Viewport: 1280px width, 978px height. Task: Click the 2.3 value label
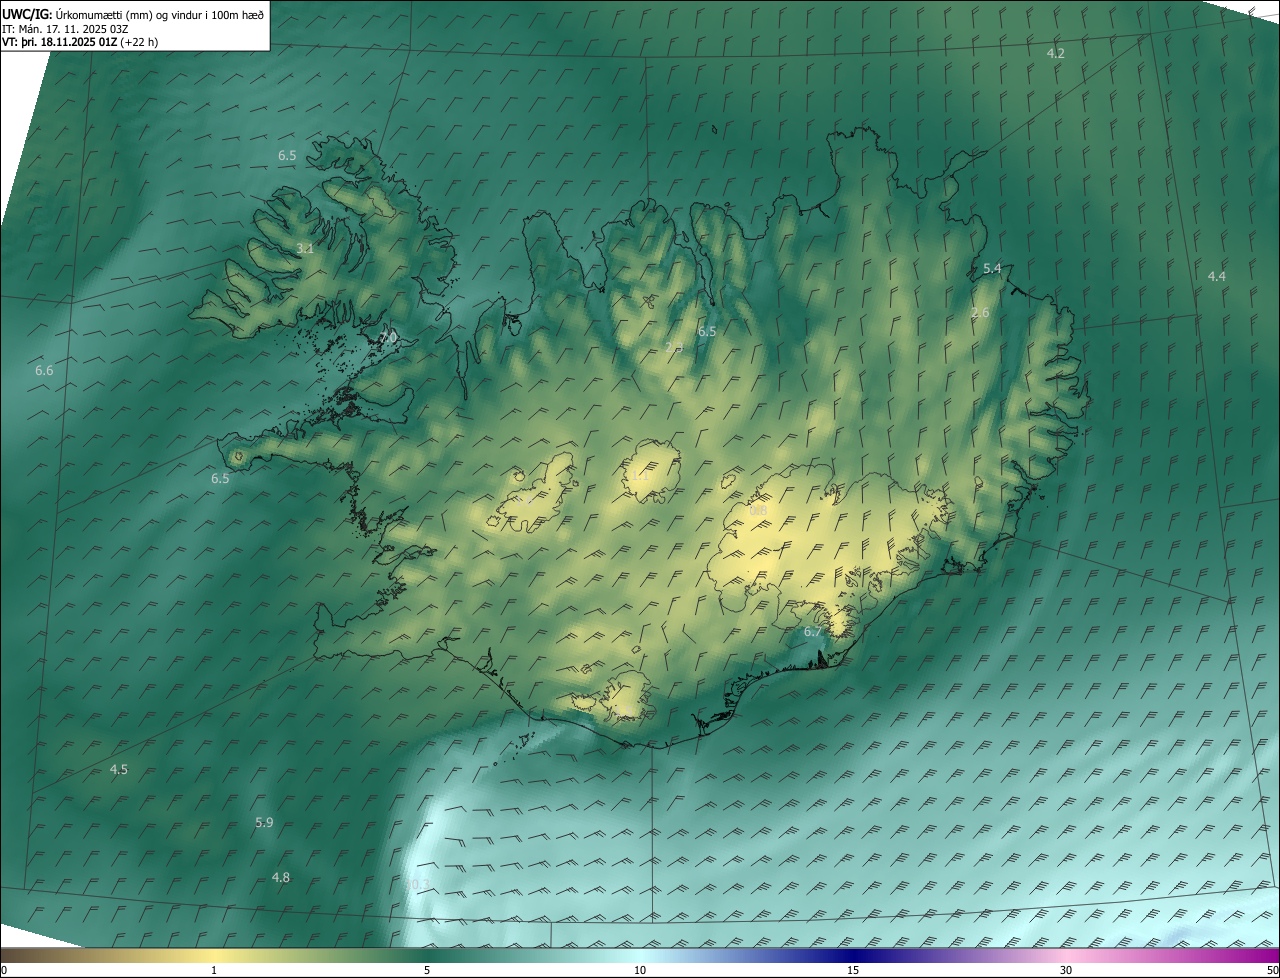coord(673,347)
